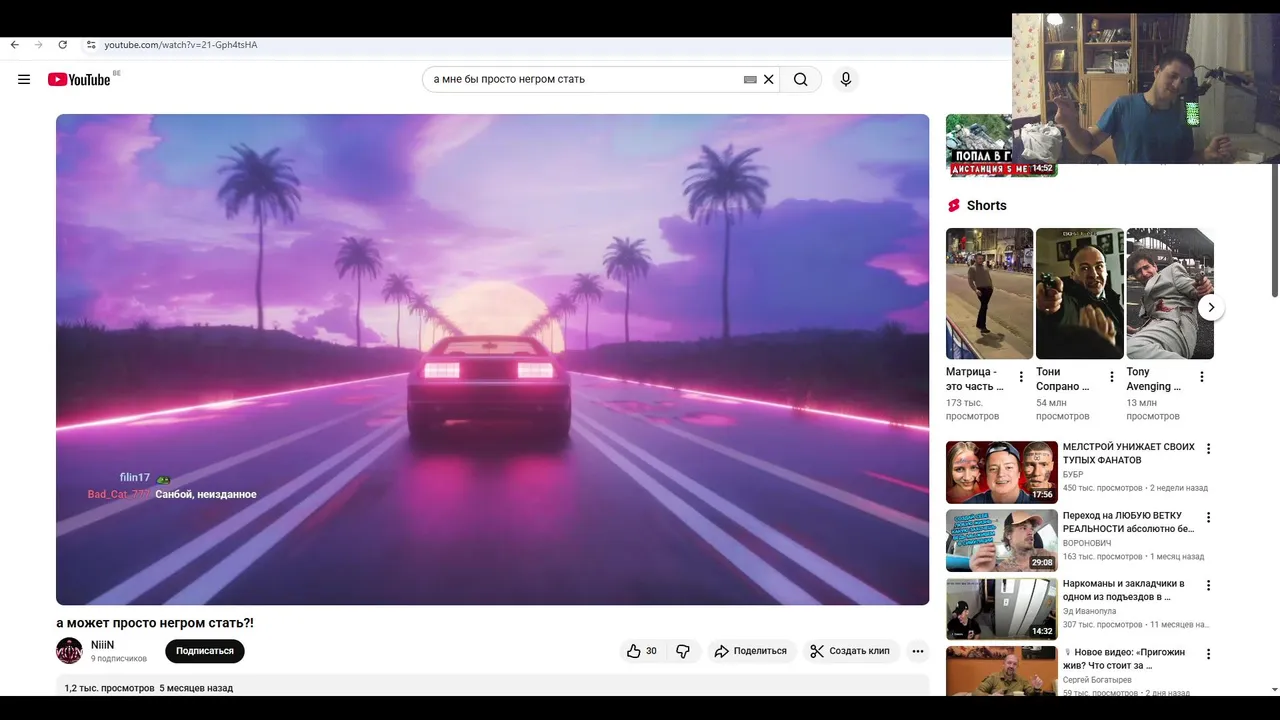Click the БУБЕР channel name
The height and width of the screenshot is (720, 1280).
click(1073, 474)
